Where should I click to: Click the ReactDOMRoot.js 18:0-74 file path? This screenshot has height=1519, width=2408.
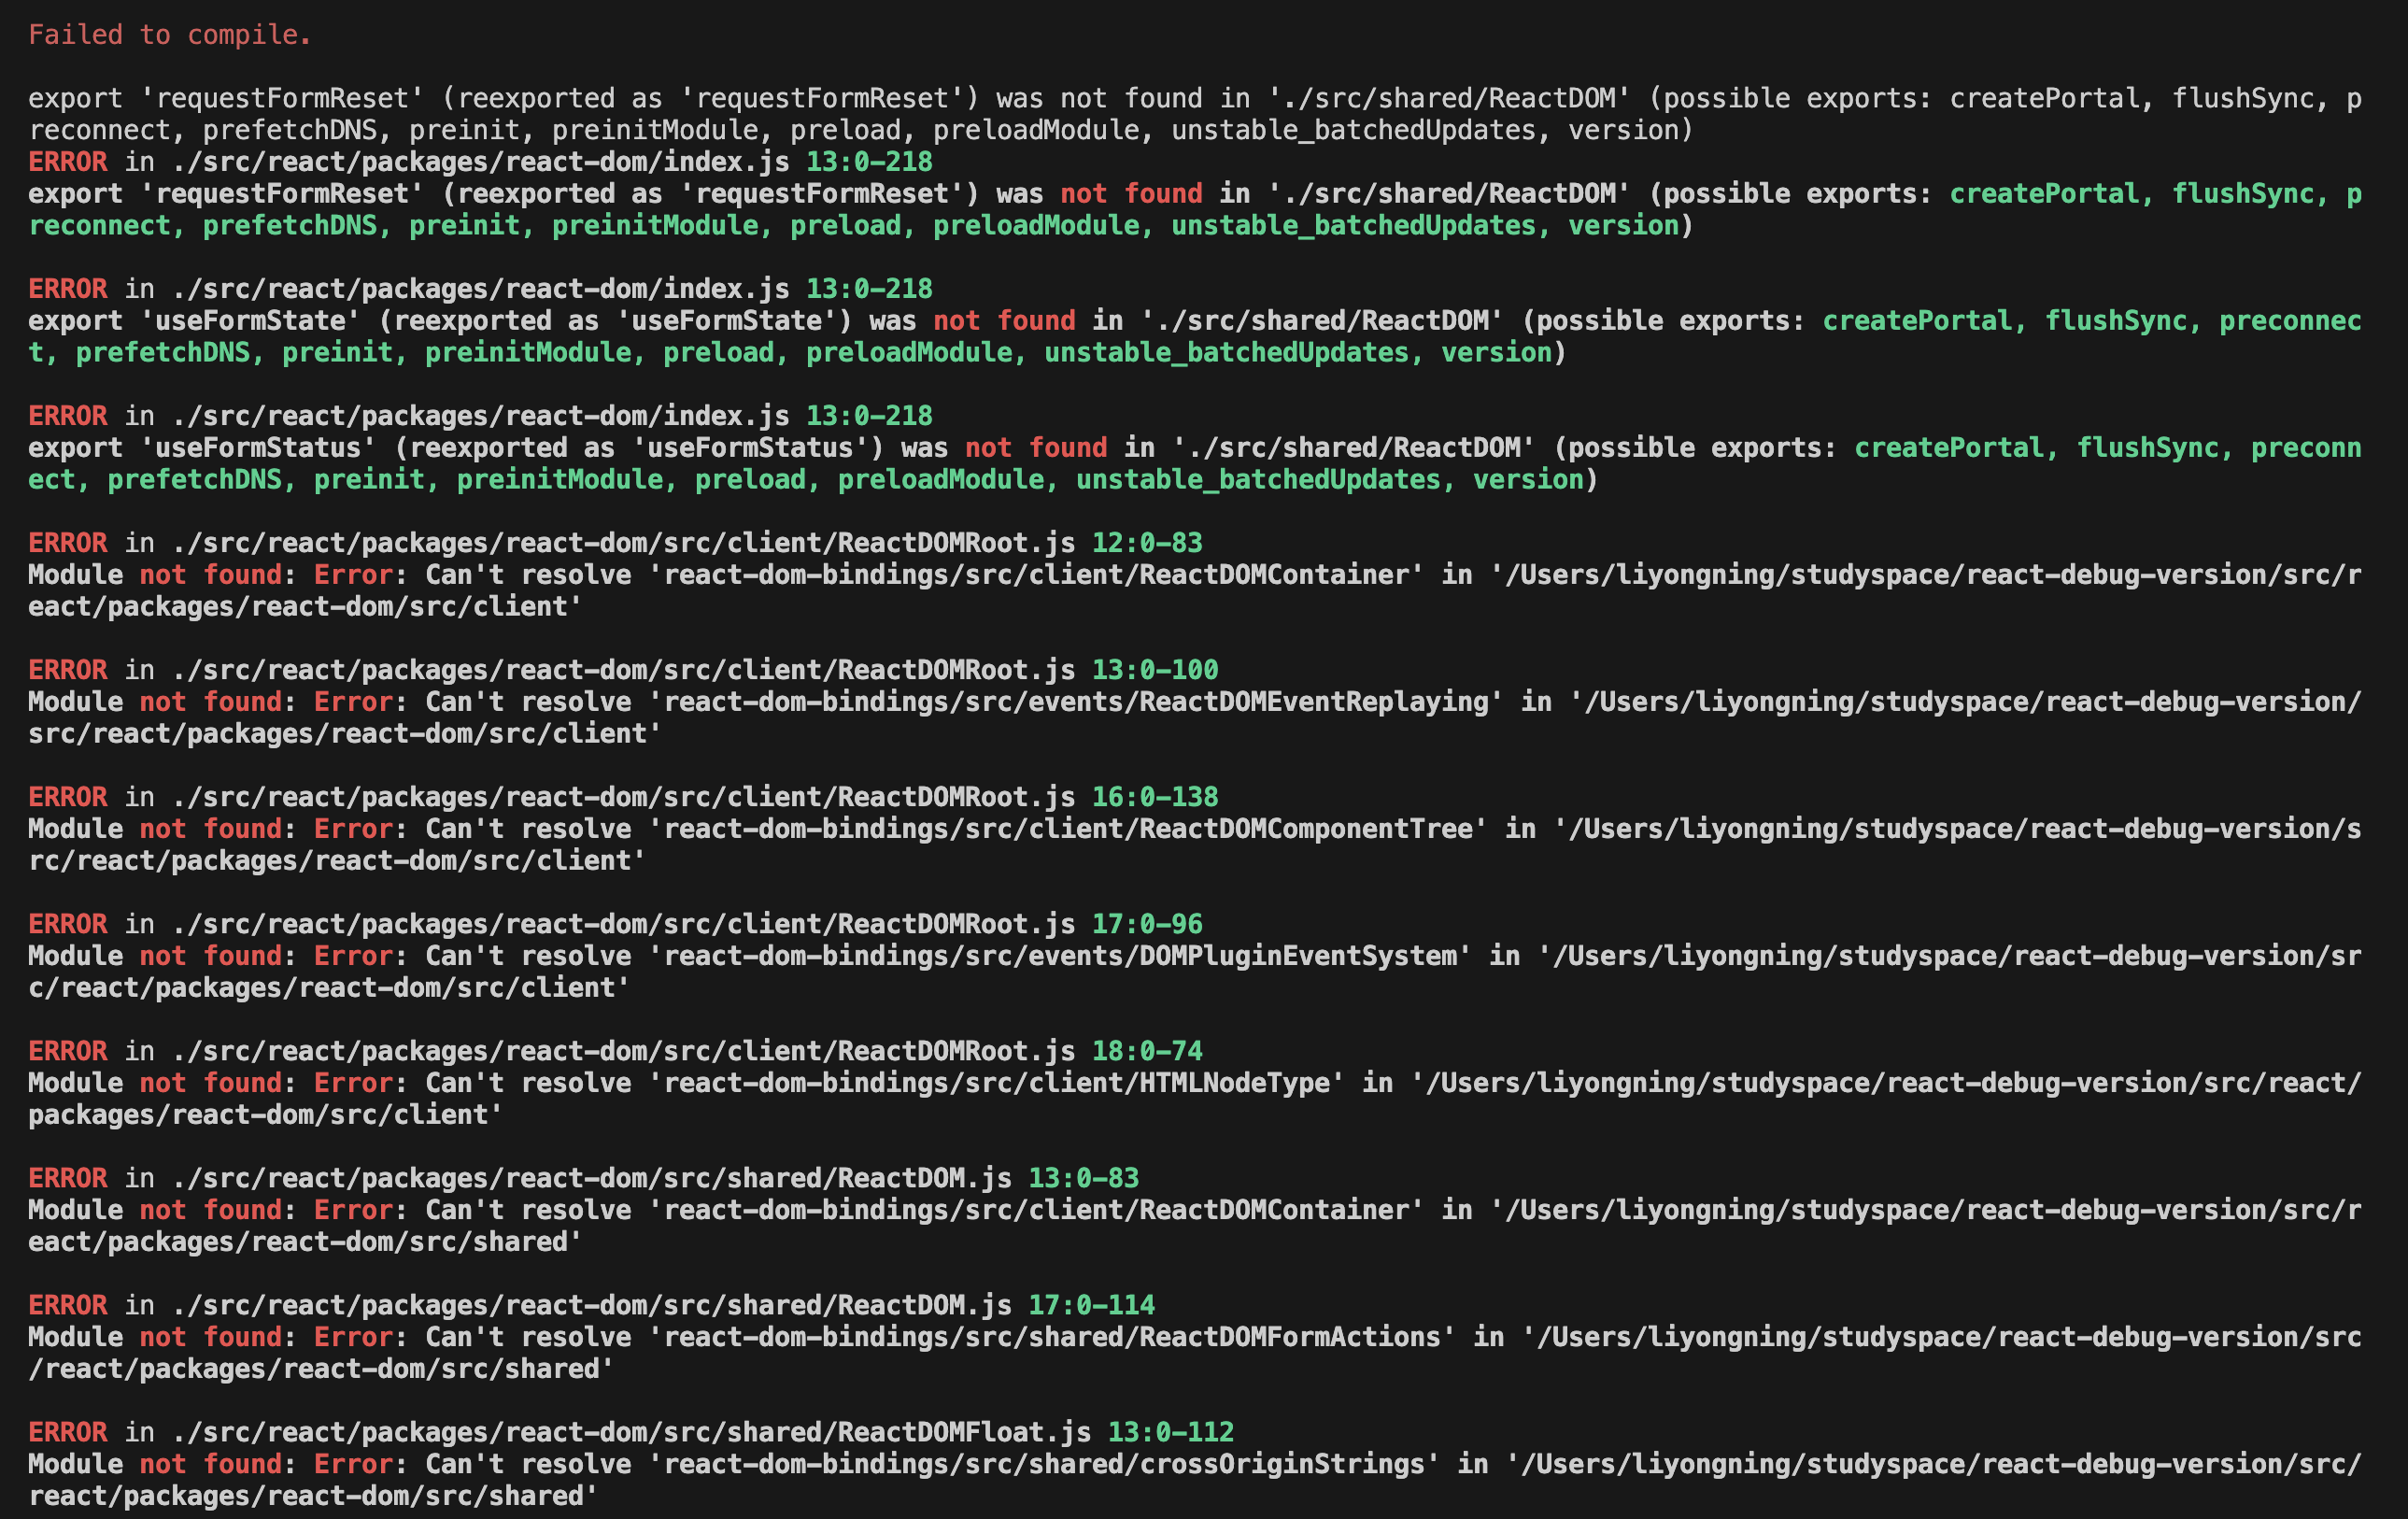click(x=623, y=1051)
